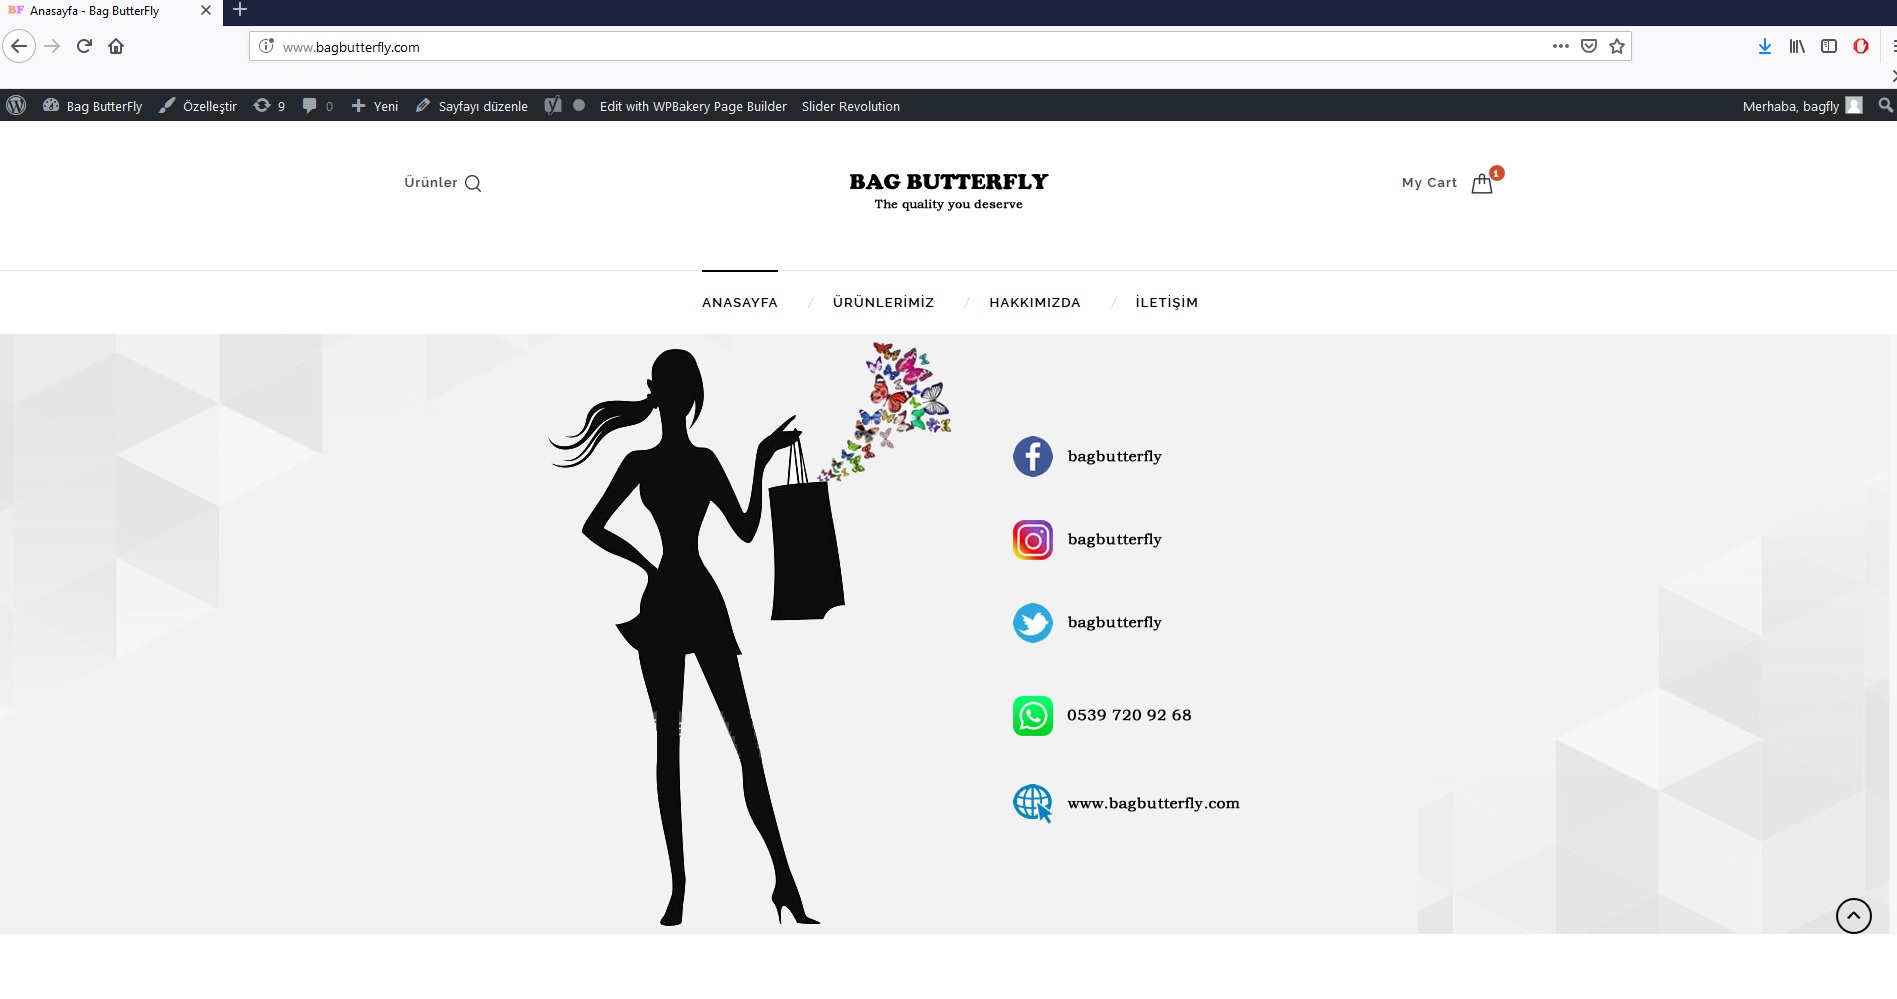Click the Instagram icon
The height and width of the screenshot is (999, 1897).
(x=1032, y=540)
